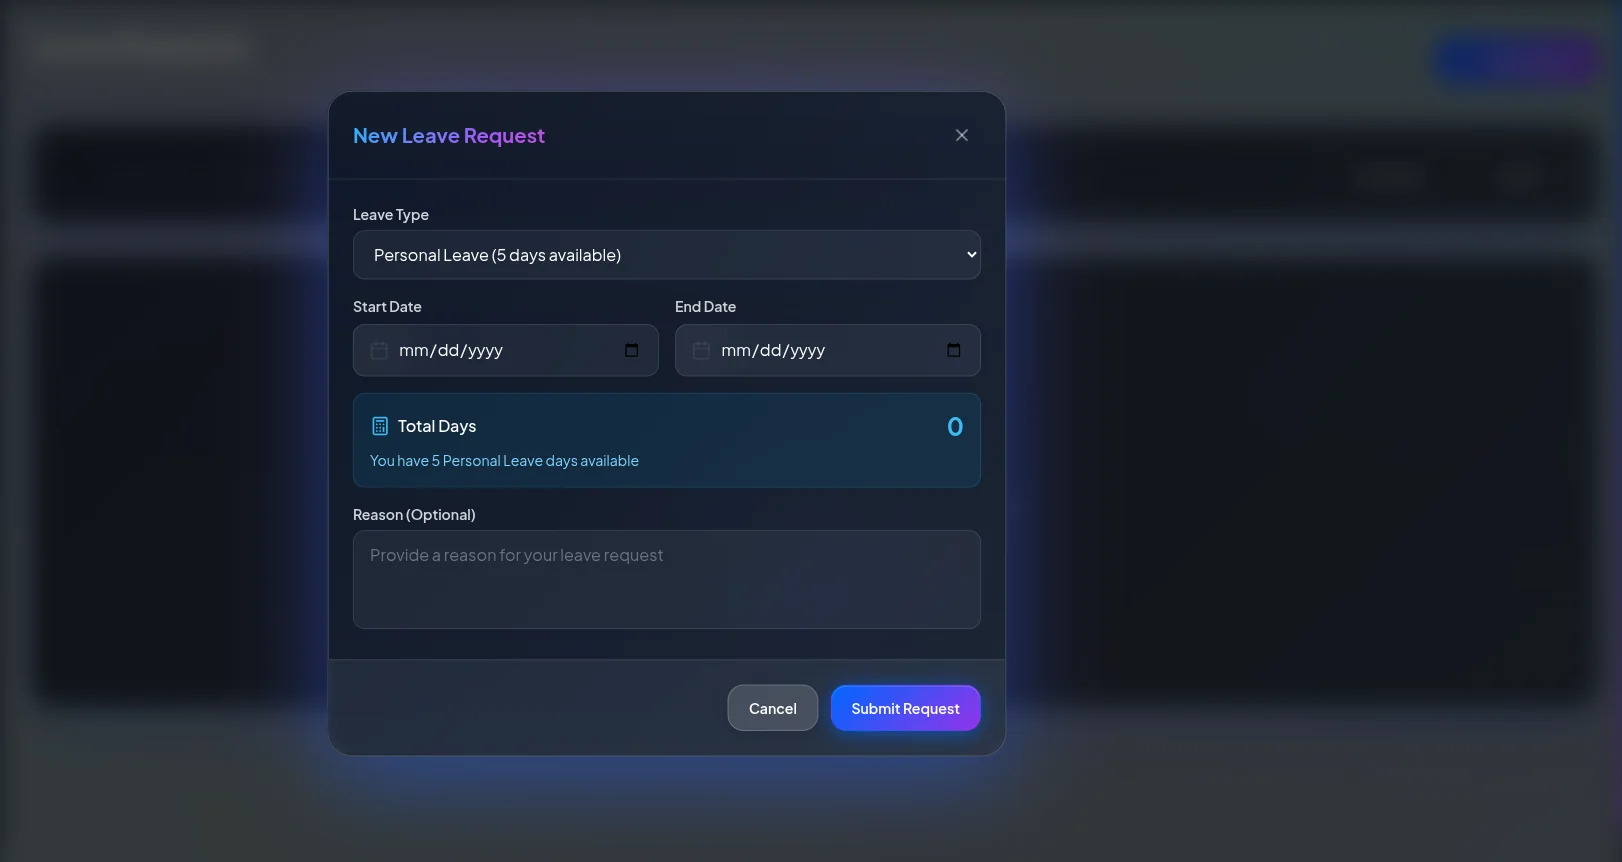Screen dimensions: 1622x862
Task: Click the Total Days calculator icon
Action: (x=380, y=426)
